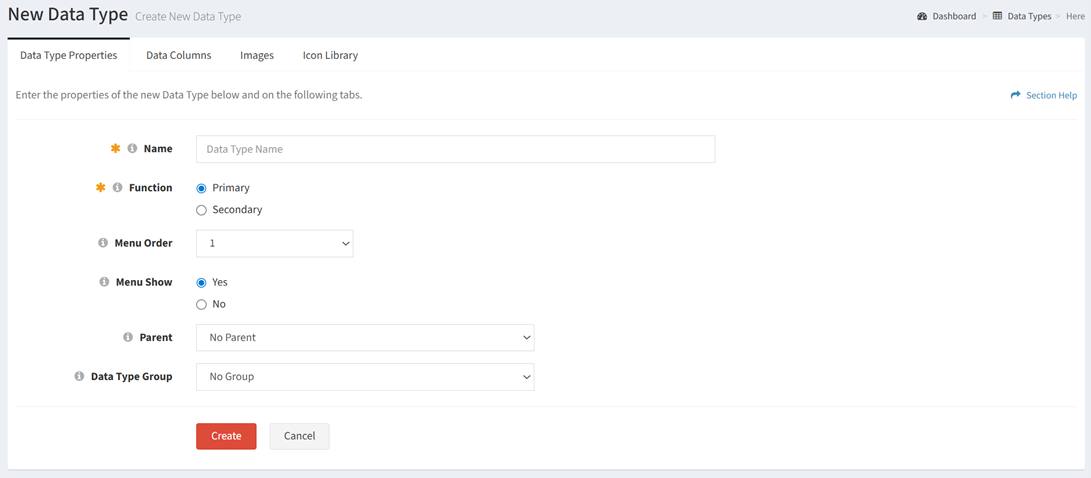Switch to the Data Columns tab
The image size is (1091, 478).
pyautogui.click(x=179, y=55)
